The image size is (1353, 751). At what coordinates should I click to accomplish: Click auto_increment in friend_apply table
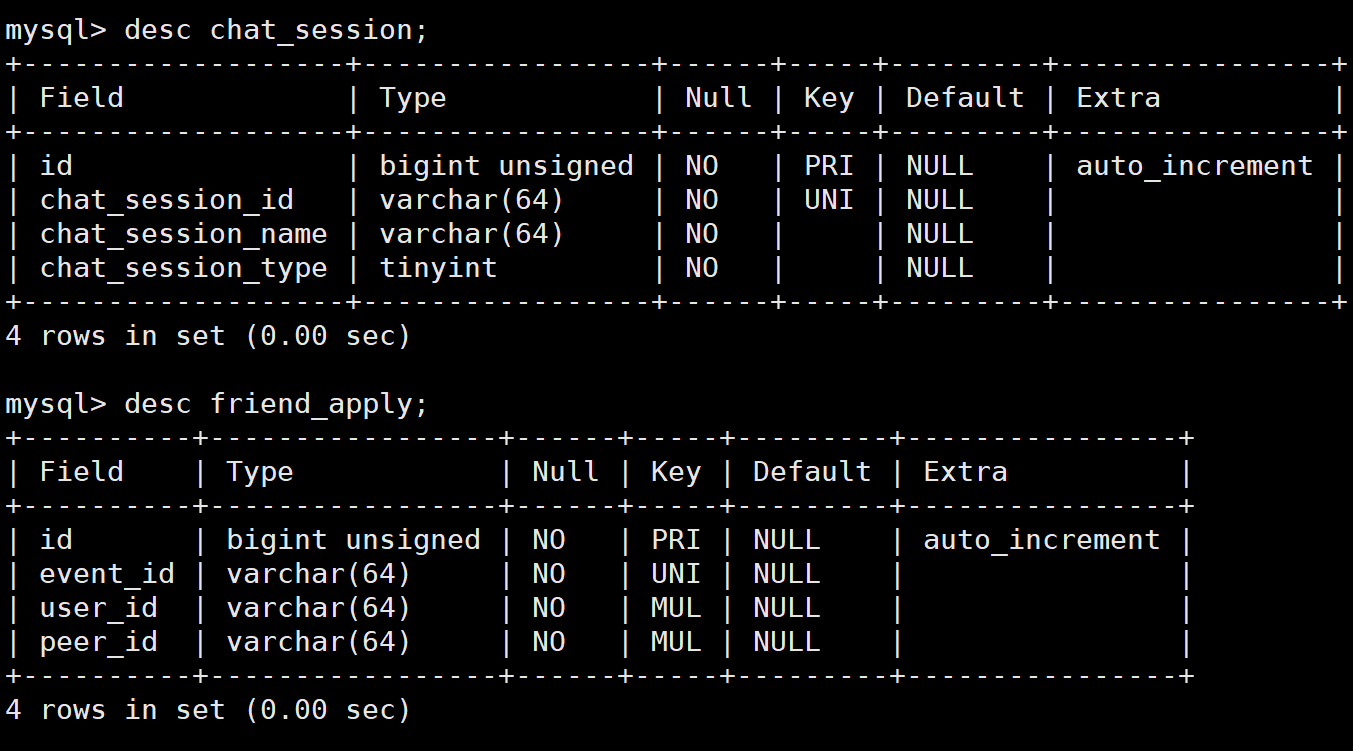tap(1042, 541)
